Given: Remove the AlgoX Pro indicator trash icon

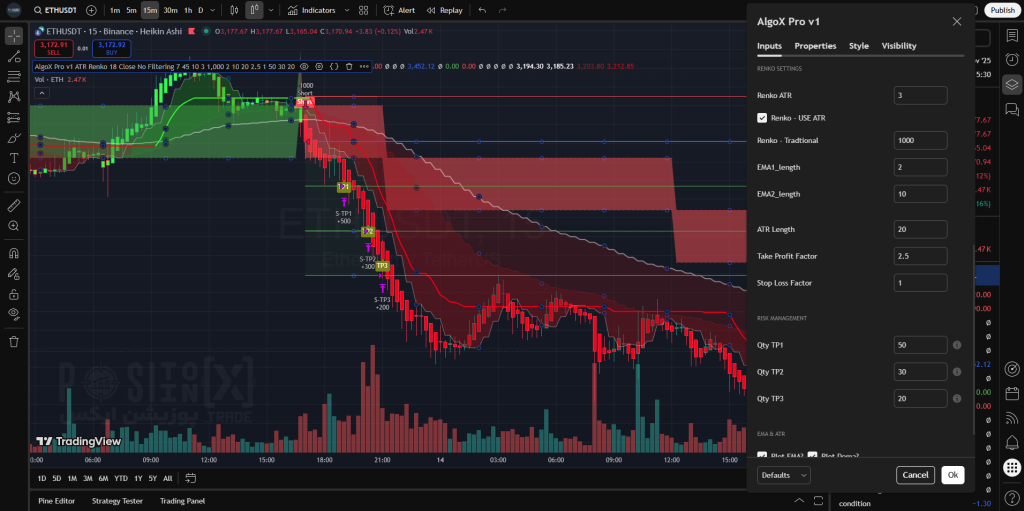Looking at the screenshot, I should [349, 66].
